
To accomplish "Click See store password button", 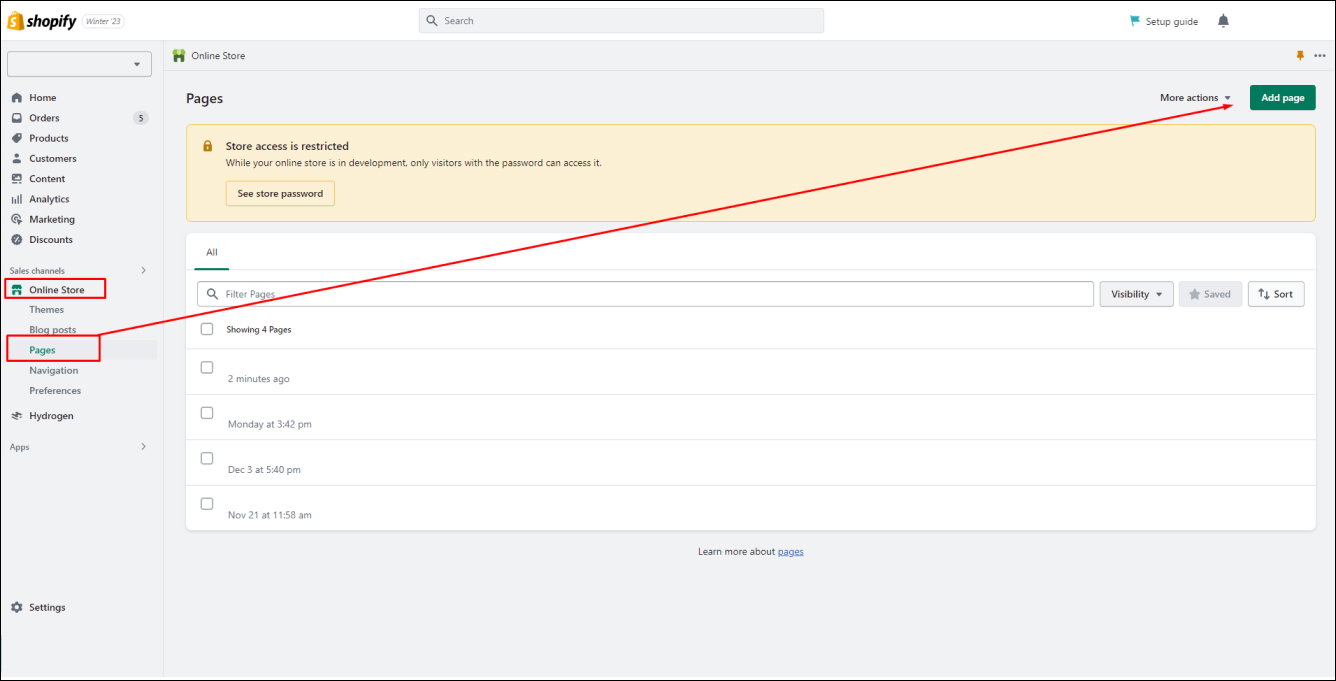I will point(280,194).
